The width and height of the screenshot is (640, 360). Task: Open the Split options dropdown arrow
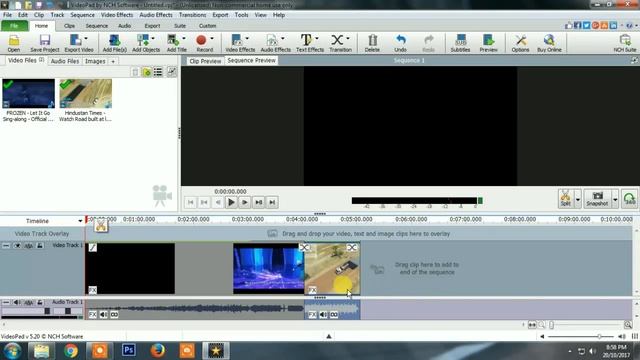578,200
